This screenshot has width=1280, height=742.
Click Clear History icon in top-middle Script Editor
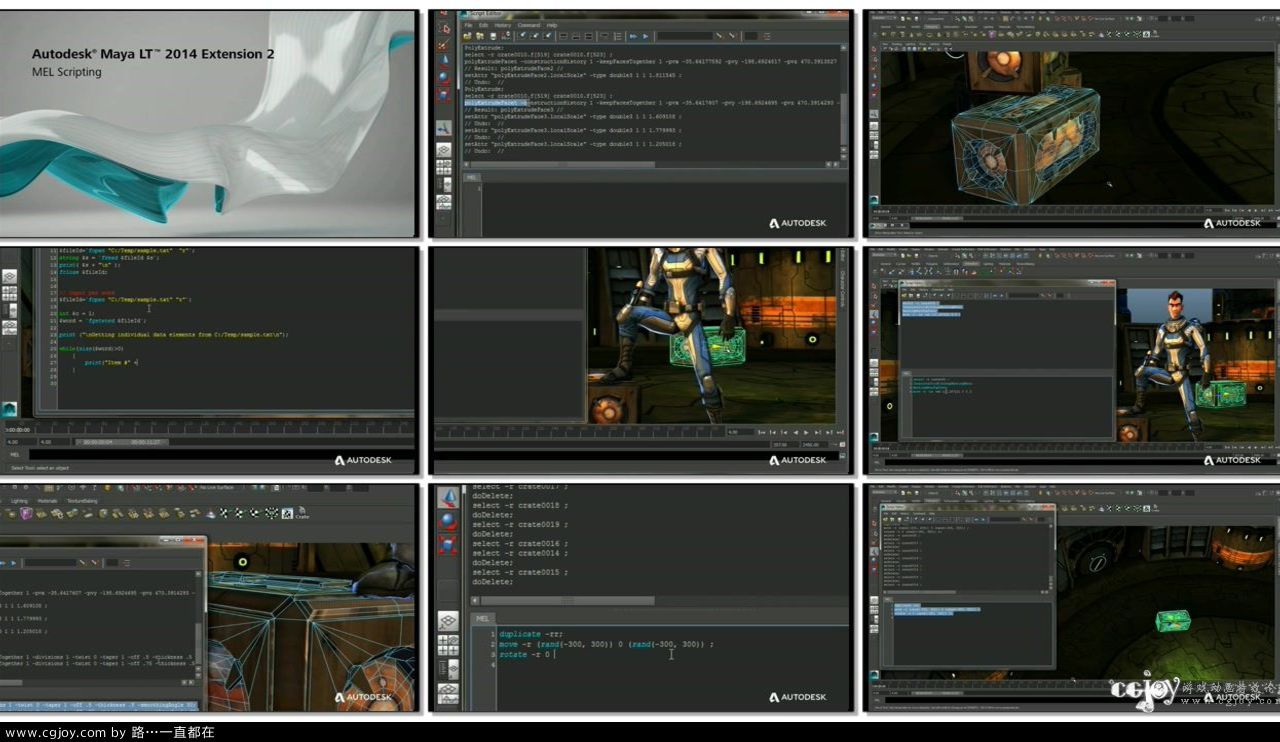522,36
